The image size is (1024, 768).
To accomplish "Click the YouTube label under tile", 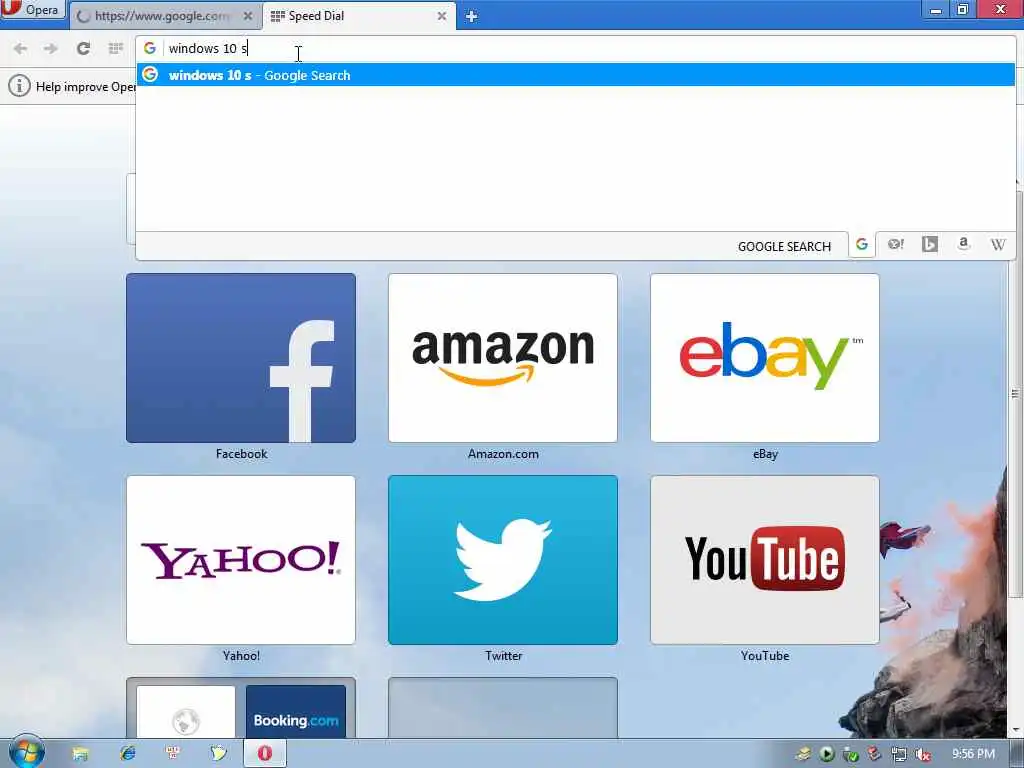I will (x=765, y=656).
